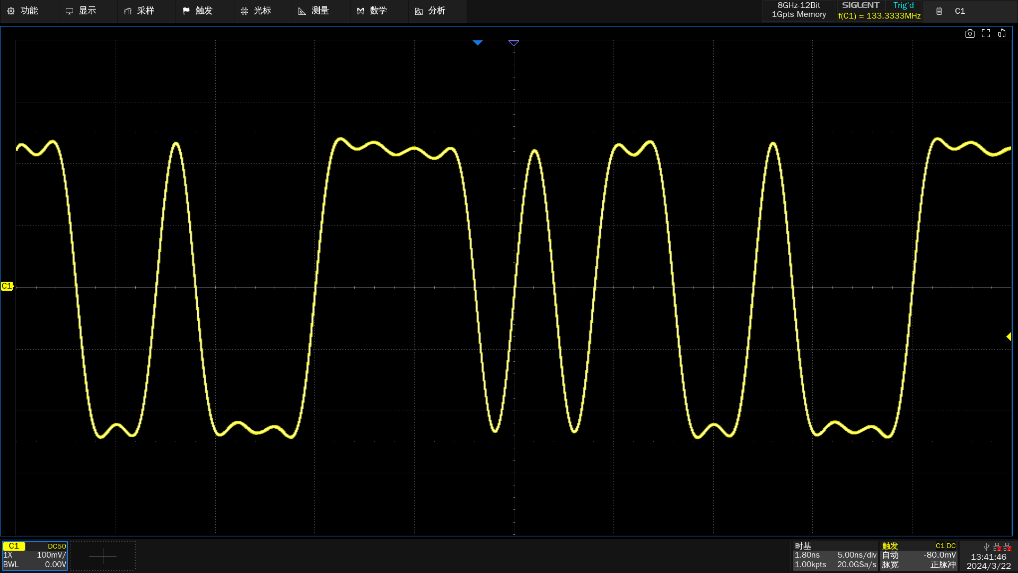Image resolution: width=1018 pixels, height=573 pixels.
Task: Click the 8GHz 12Bit memory info
Action: pyautogui.click(x=799, y=10)
